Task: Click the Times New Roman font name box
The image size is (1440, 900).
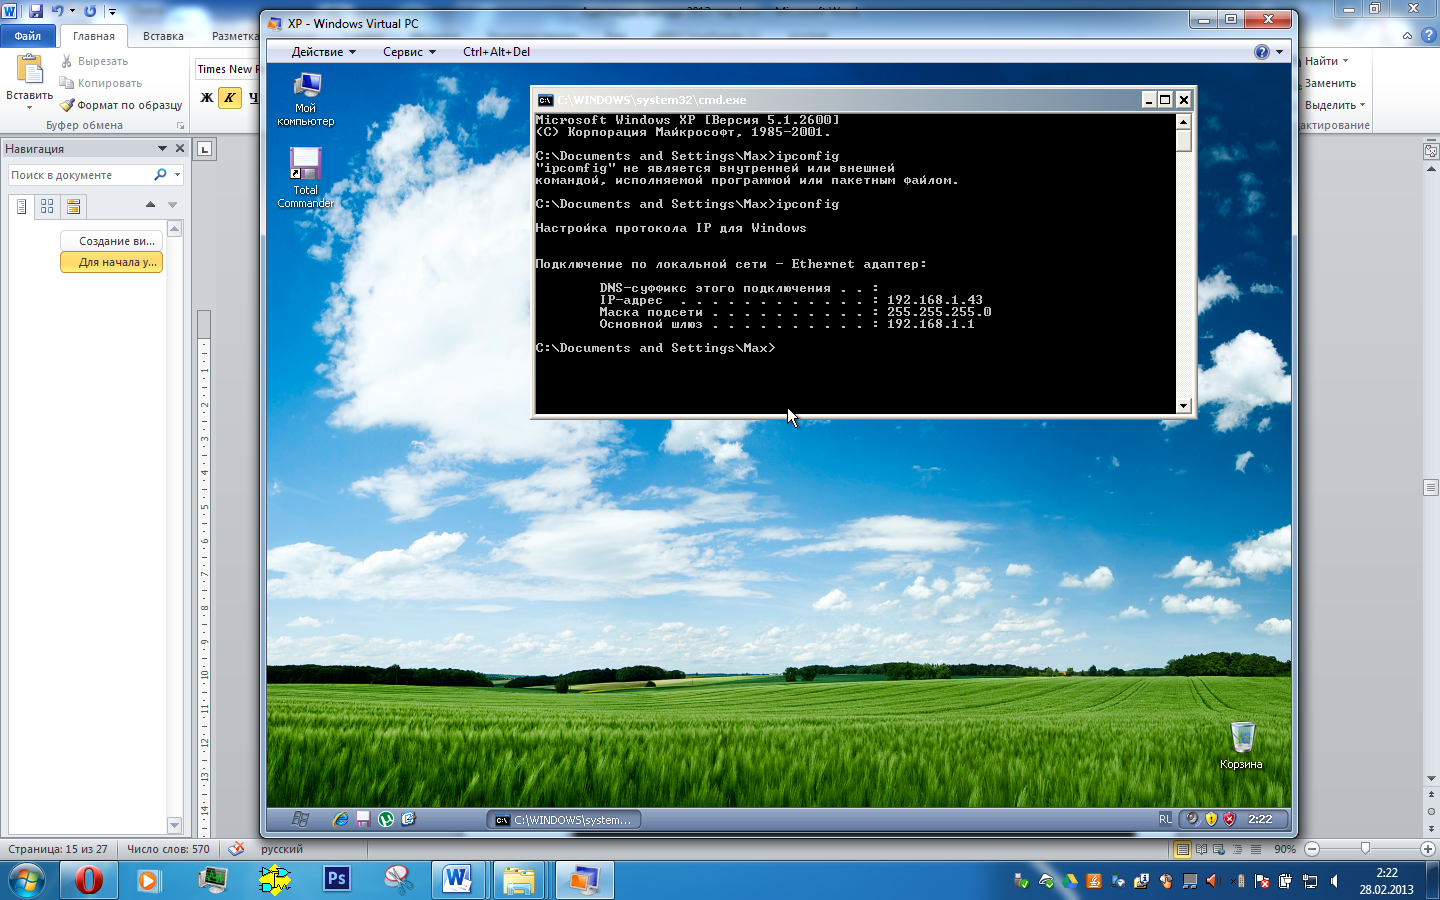Action: (227, 69)
